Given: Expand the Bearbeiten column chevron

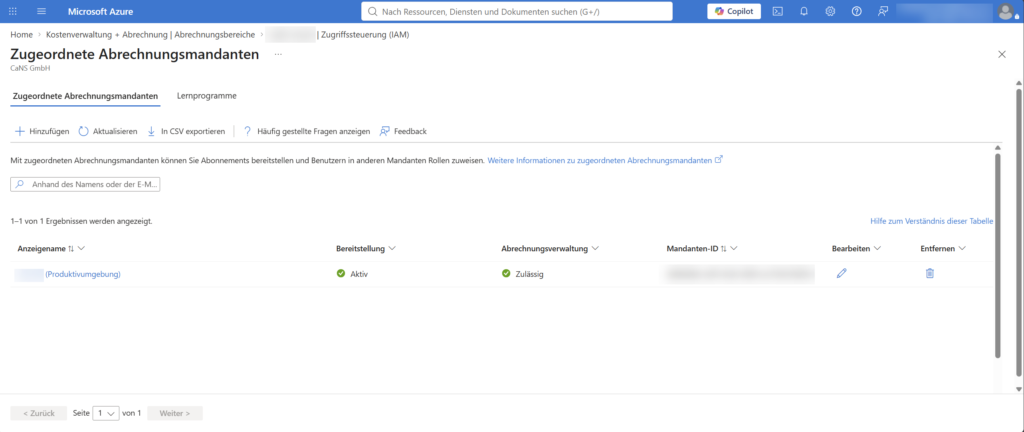Looking at the screenshot, I should (877, 249).
